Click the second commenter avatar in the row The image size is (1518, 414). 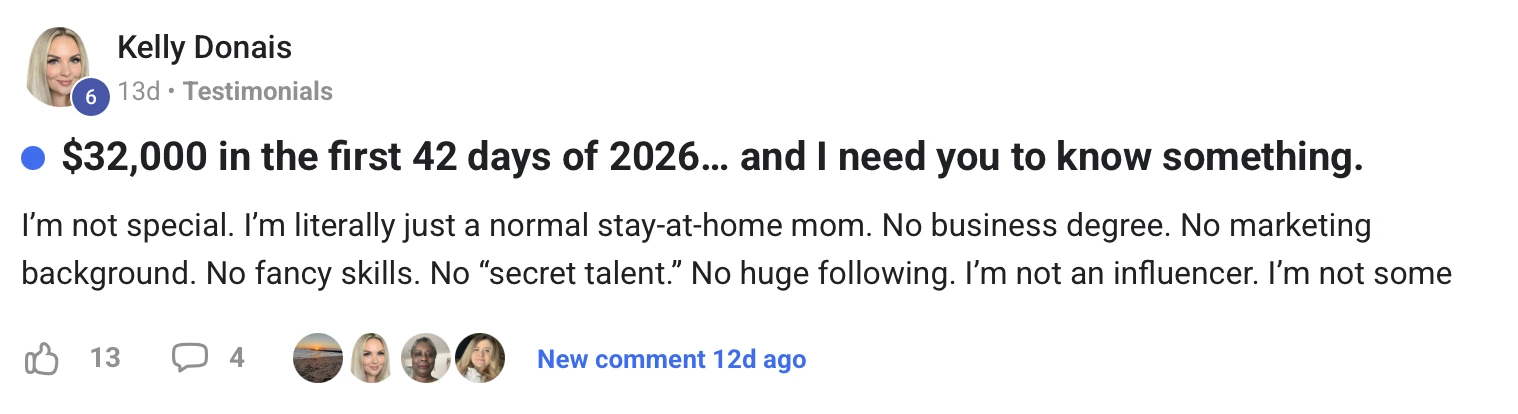pyautogui.click(x=372, y=358)
